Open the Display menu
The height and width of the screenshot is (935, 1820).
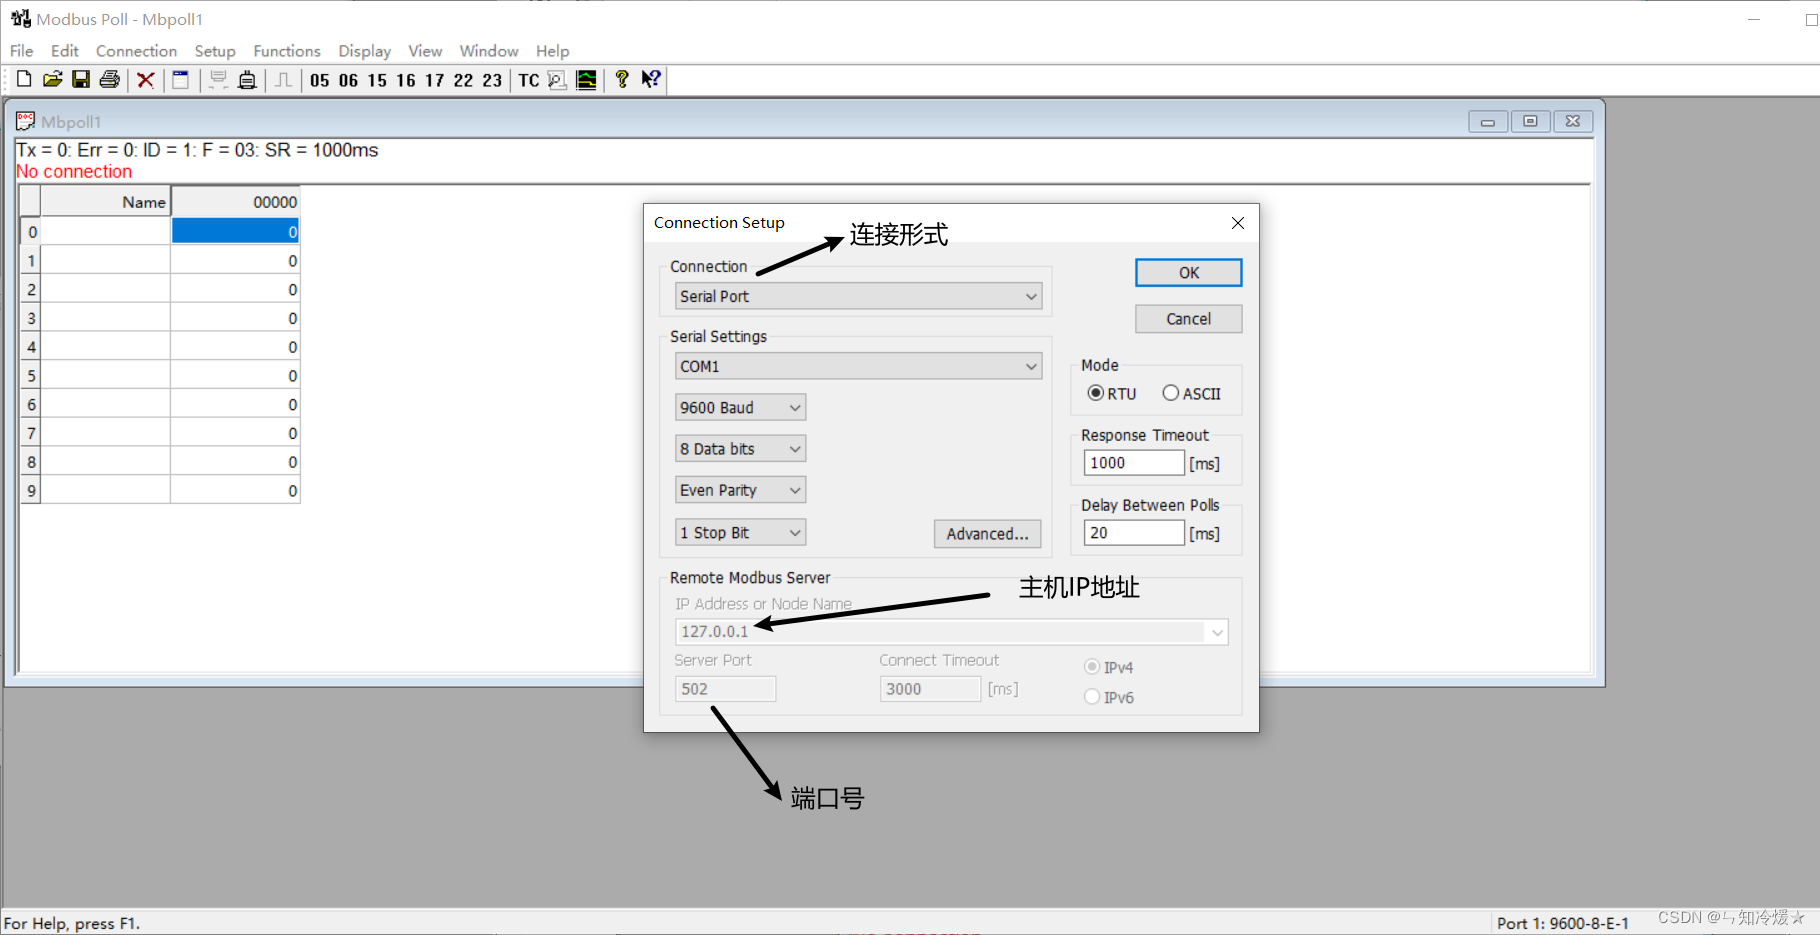pyautogui.click(x=364, y=51)
